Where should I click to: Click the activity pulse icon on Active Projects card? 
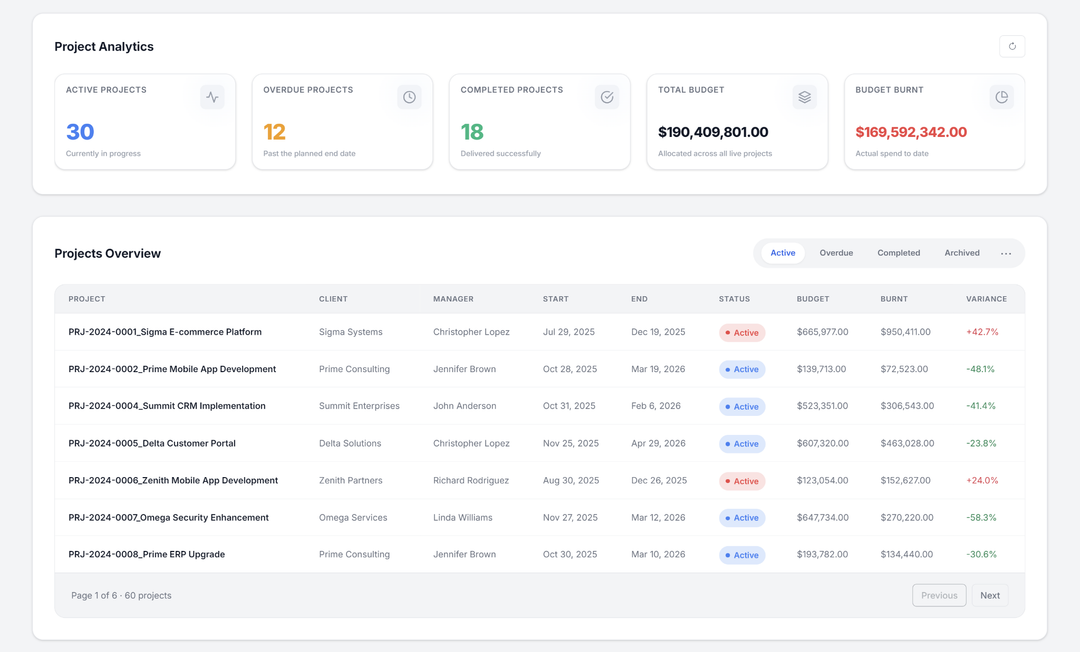[x=212, y=97]
